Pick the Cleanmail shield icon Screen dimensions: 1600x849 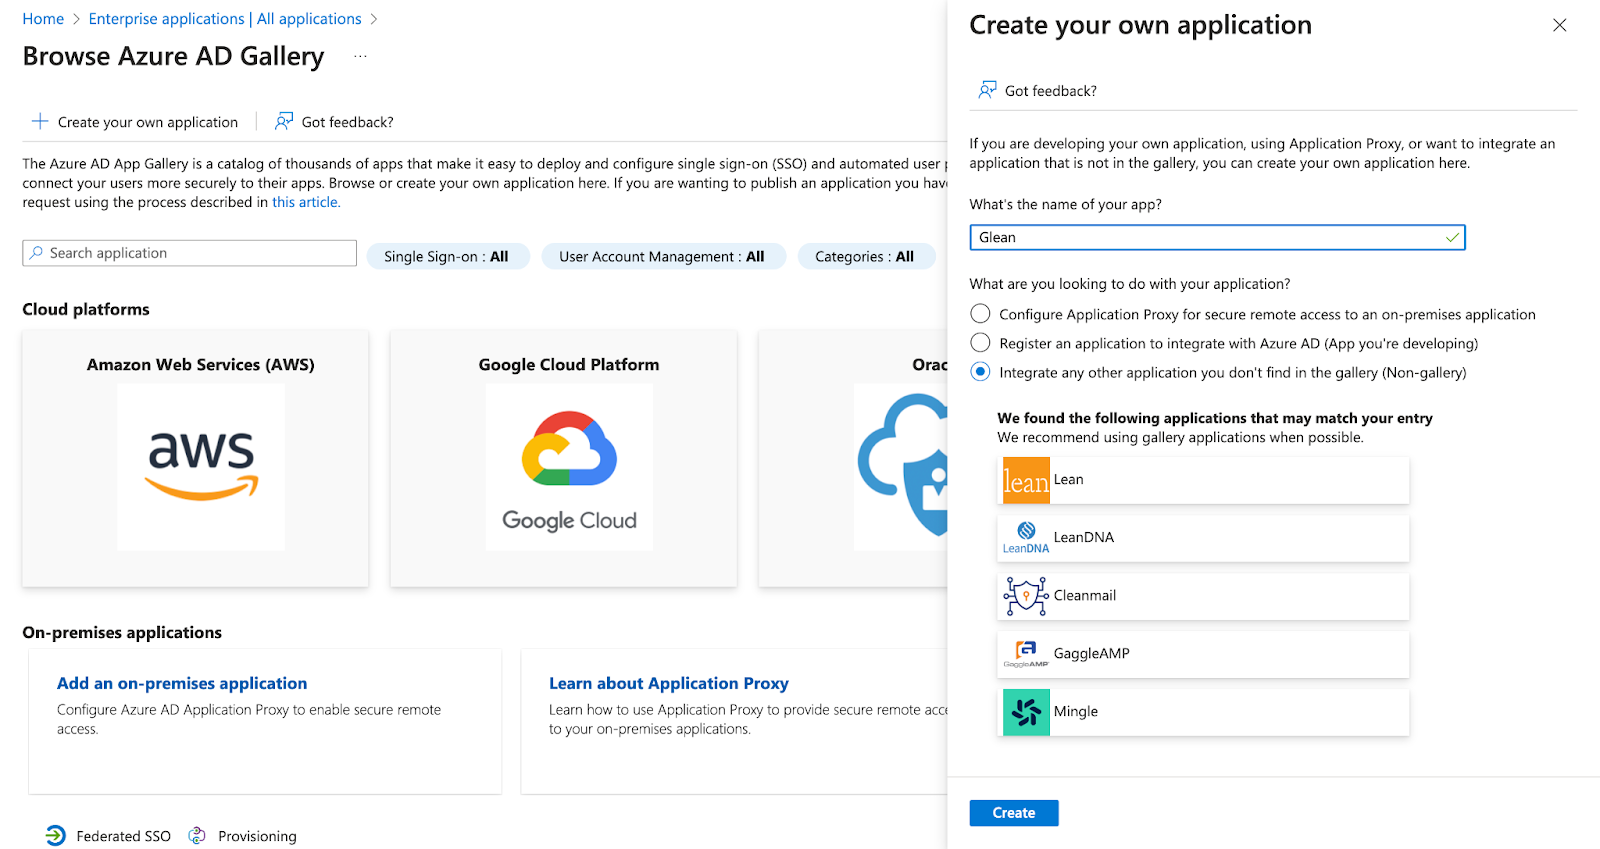pyautogui.click(x=1026, y=596)
